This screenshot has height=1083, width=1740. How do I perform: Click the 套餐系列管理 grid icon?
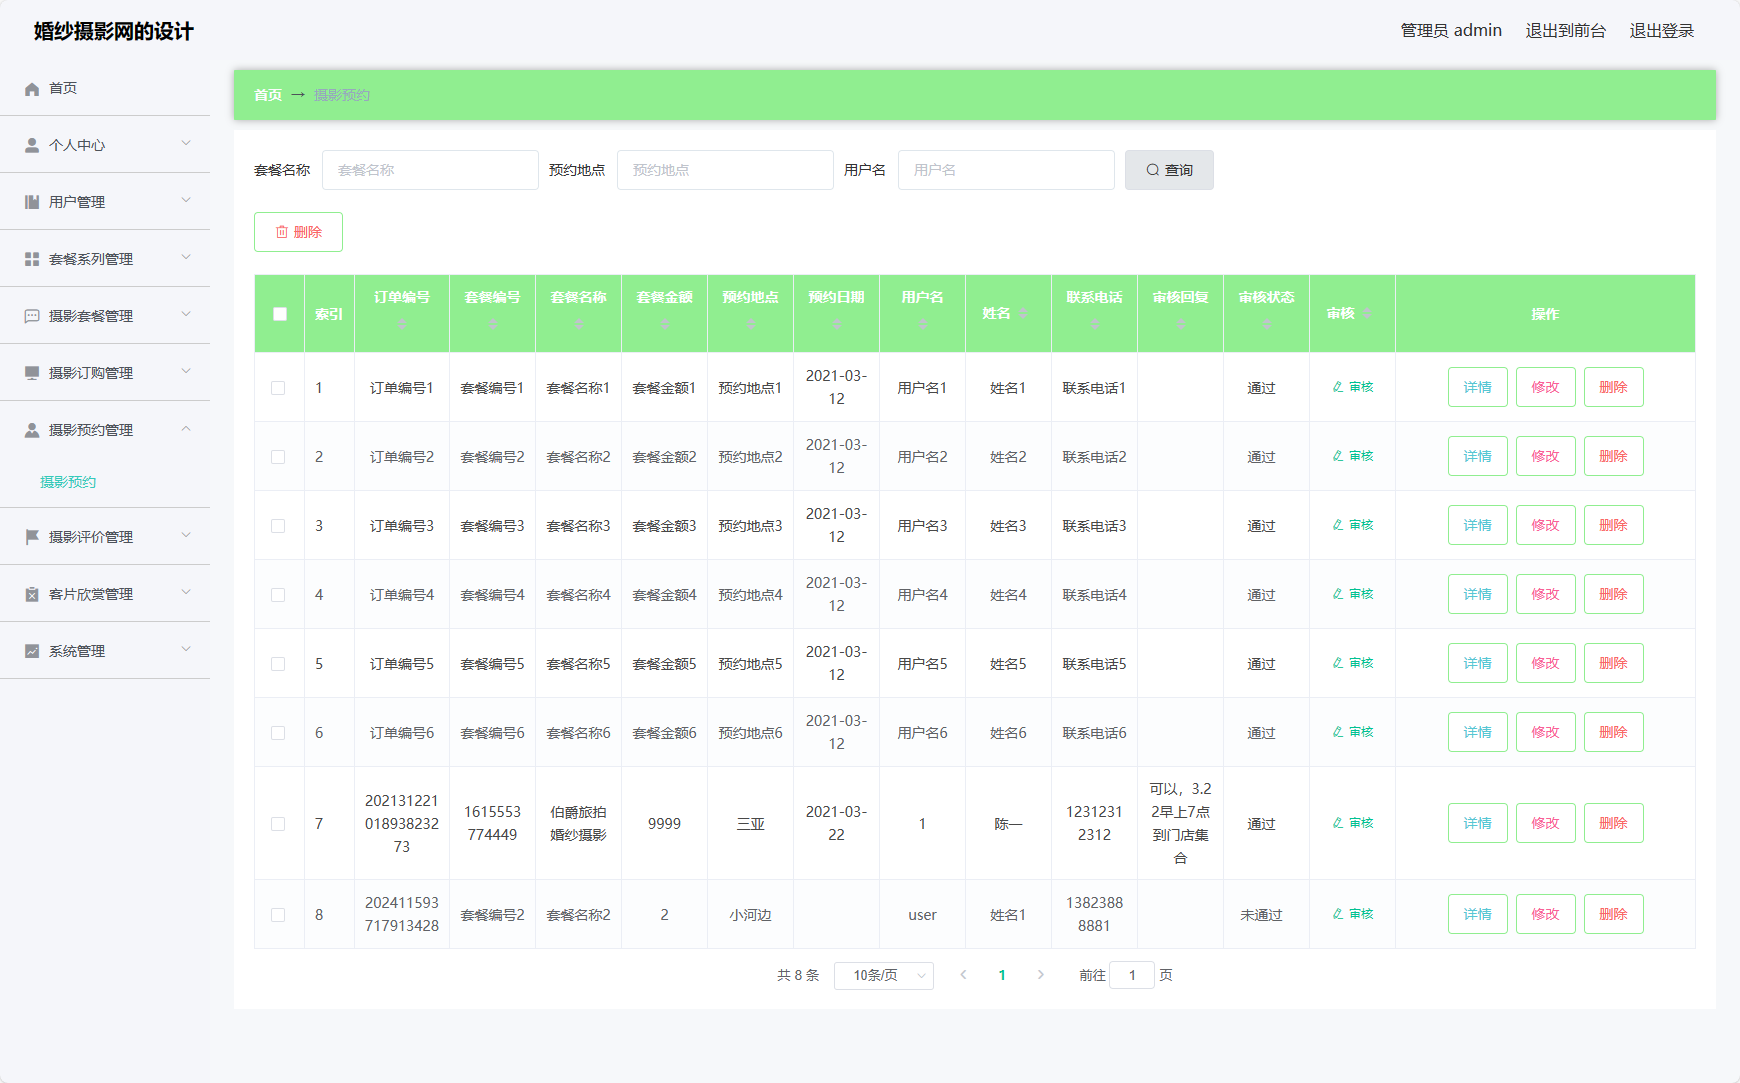(32, 259)
